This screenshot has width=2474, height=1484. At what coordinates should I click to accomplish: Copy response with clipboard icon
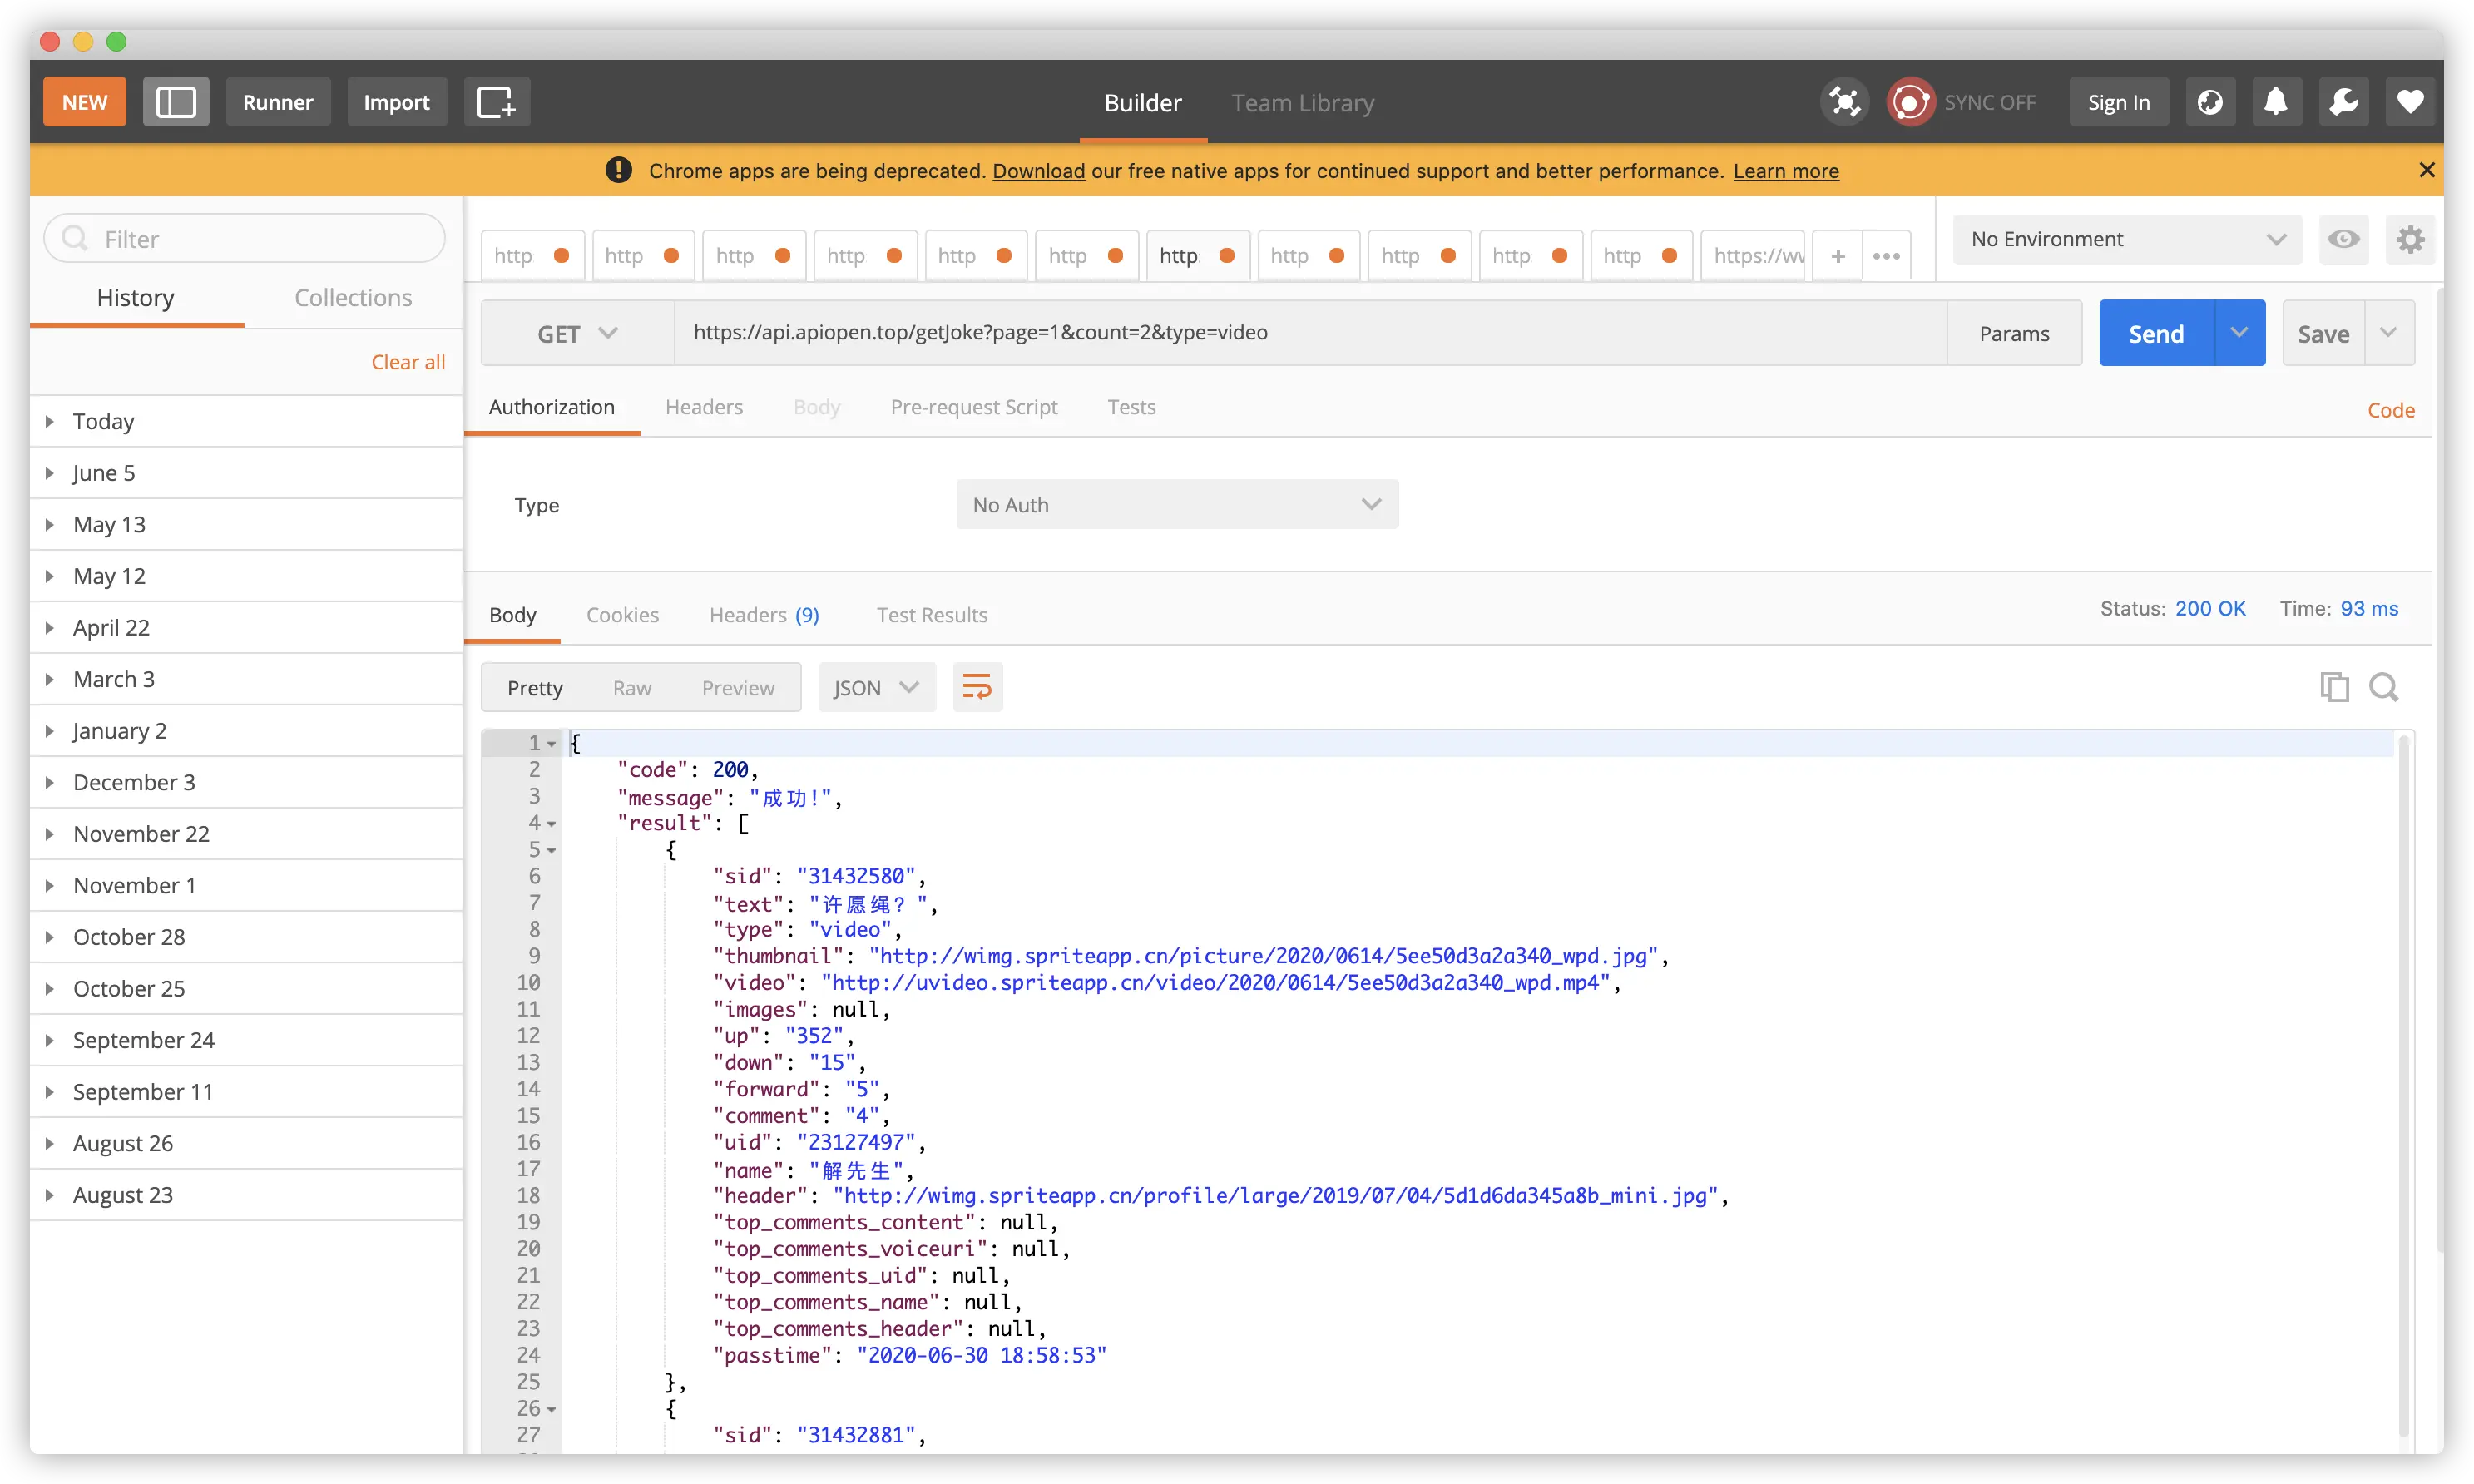point(2334,687)
